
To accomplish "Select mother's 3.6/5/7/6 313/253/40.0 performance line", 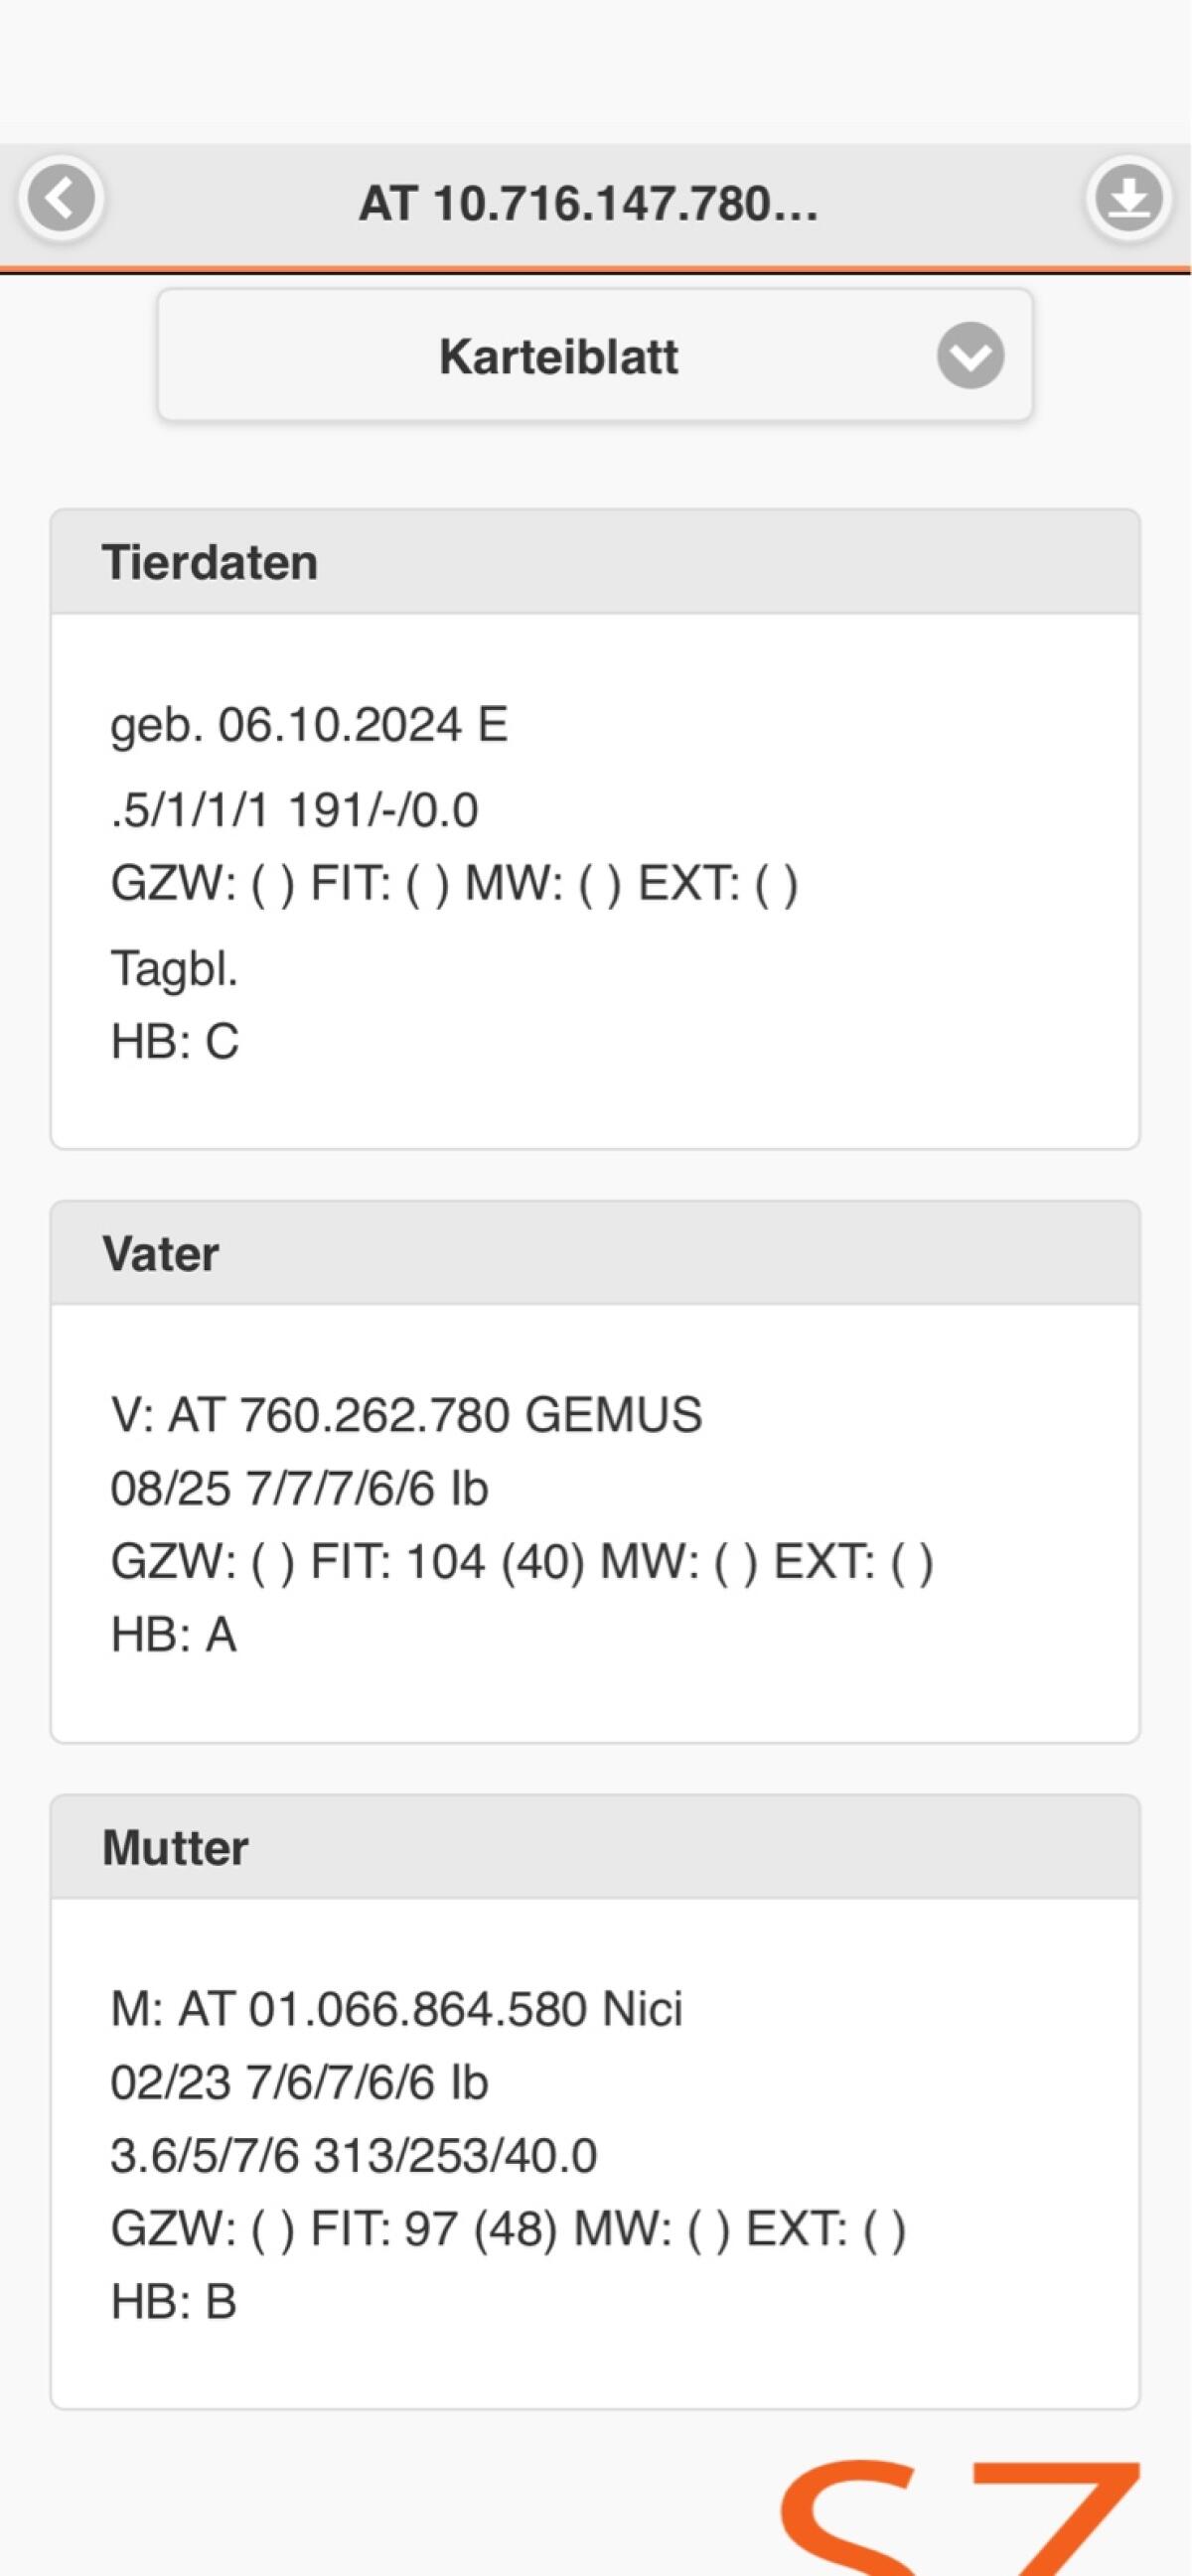I will point(353,2155).
